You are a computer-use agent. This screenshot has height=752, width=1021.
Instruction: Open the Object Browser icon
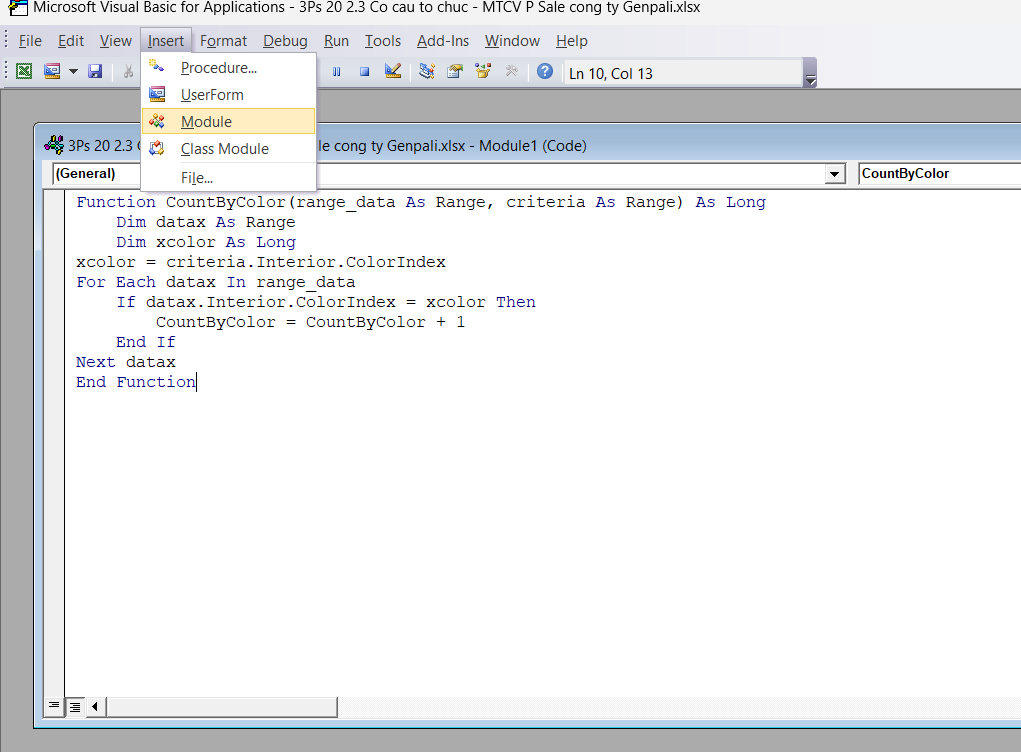tap(483, 72)
